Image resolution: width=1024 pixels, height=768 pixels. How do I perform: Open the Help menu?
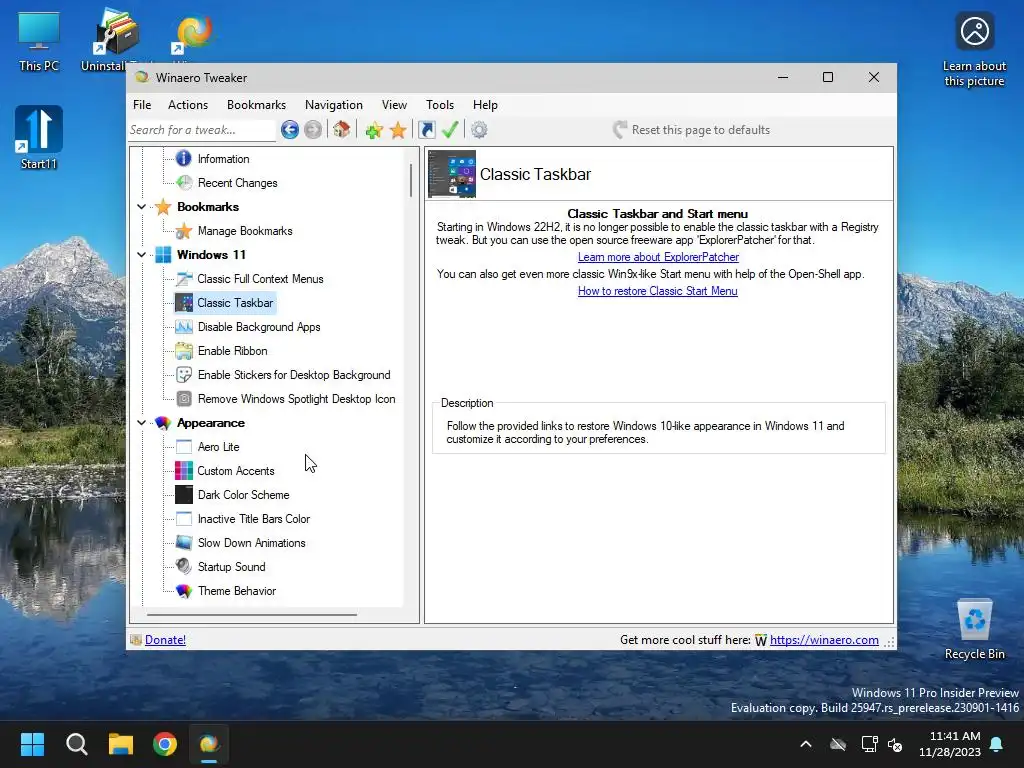[485, 104]
